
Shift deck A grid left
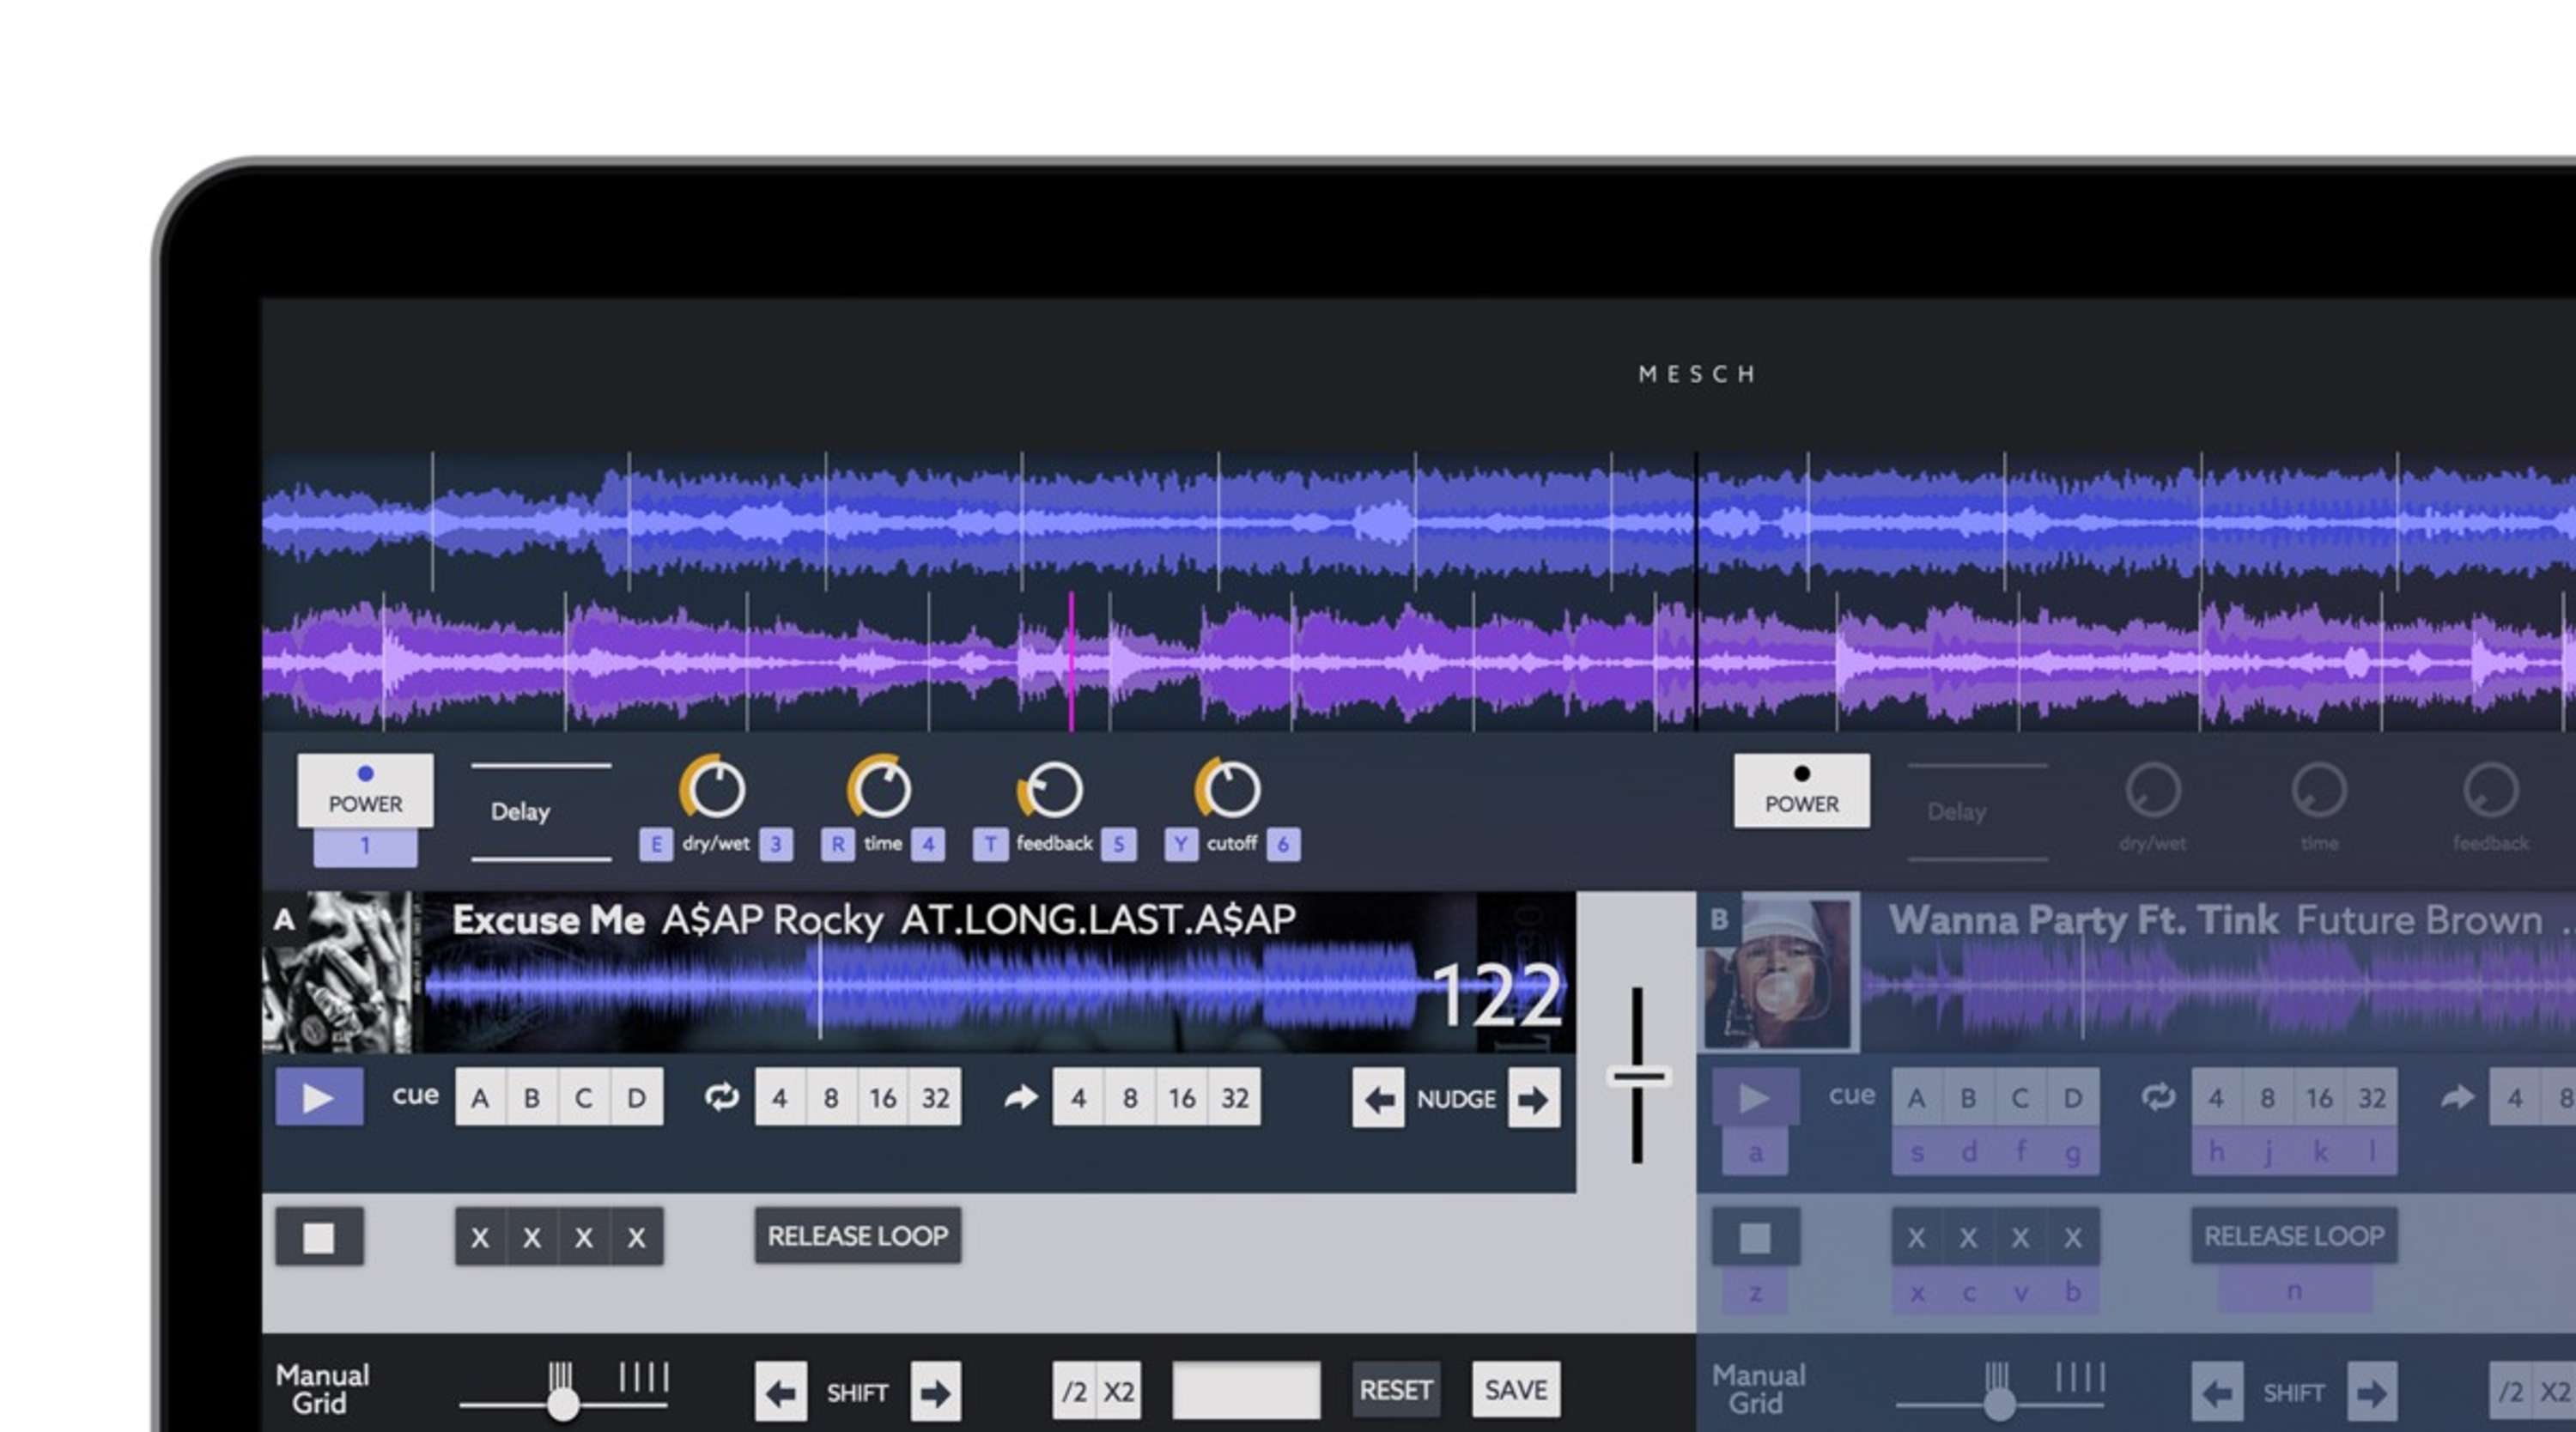point(781,1392)
